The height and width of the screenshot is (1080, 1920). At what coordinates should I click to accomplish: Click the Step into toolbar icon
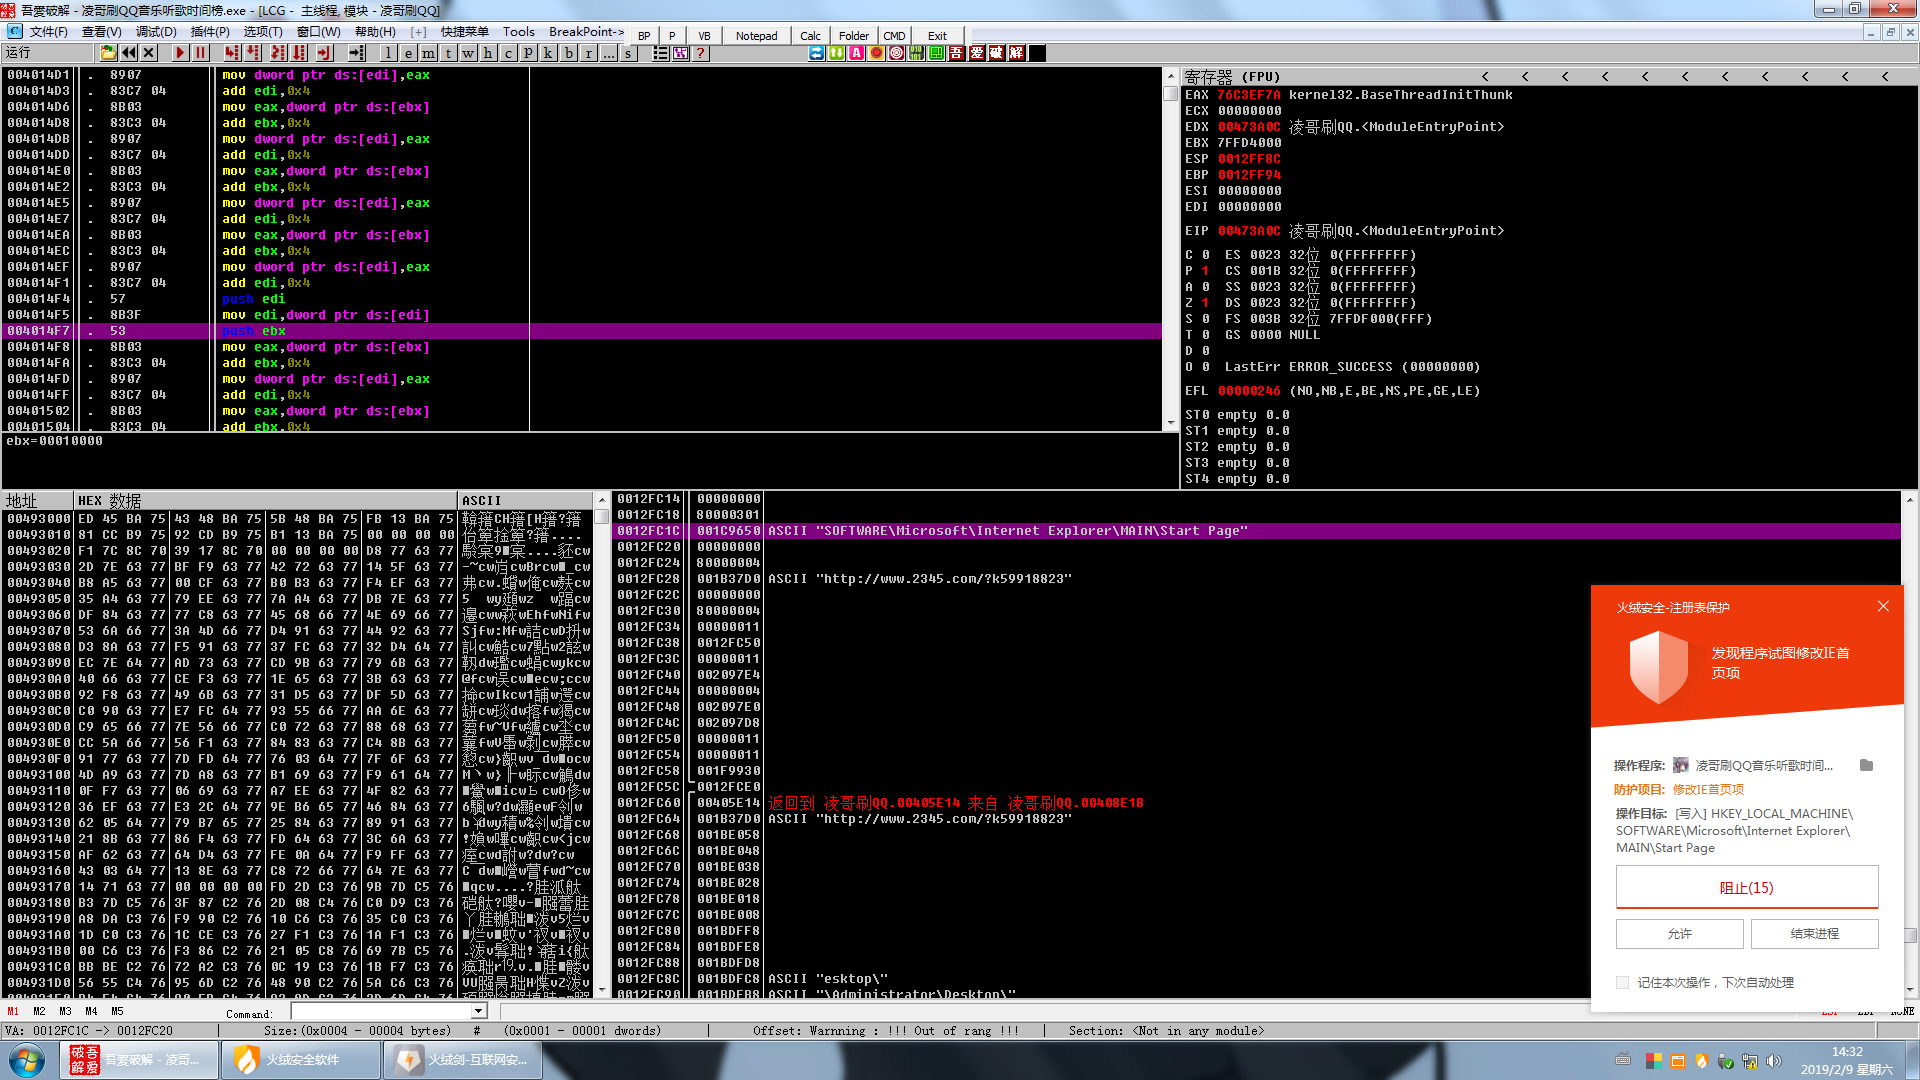pyautogui.click(x=233, y=53)
